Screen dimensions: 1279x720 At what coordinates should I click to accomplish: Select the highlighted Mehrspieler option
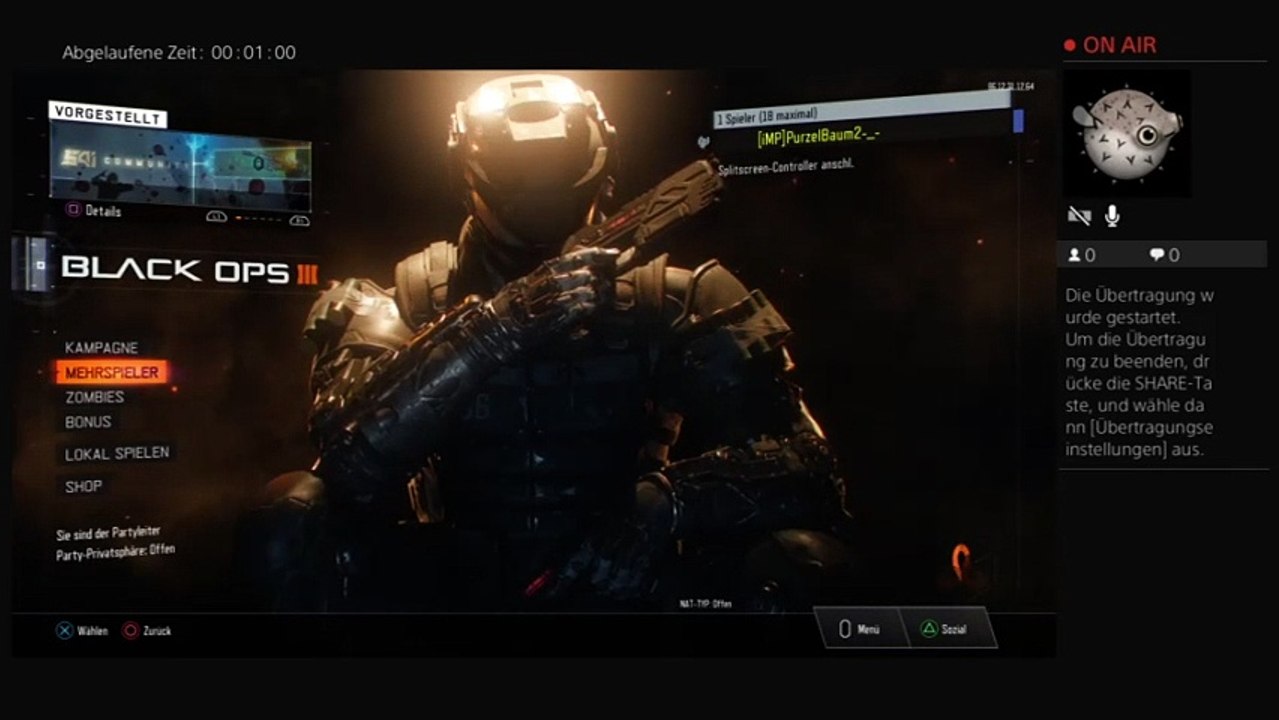(x=111, y=373)
